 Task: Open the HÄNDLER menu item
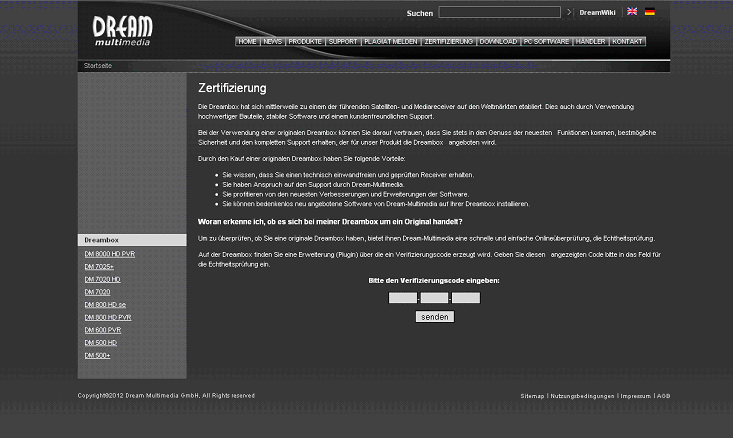tap(590, 42)
